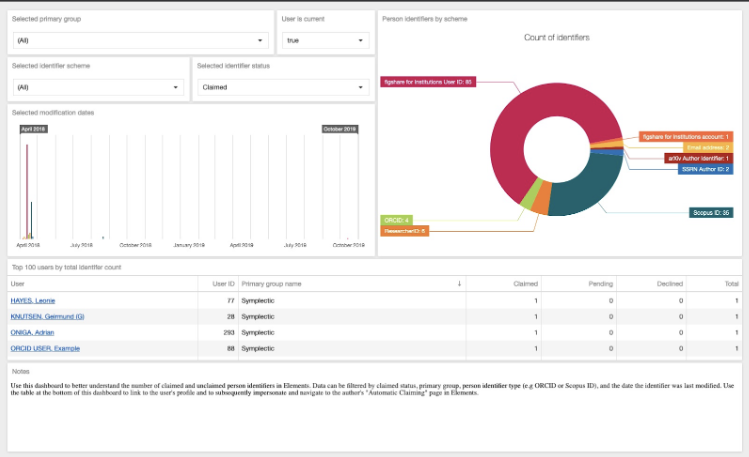Click the Scopus ID: 35 chart label

pos(712,212)
